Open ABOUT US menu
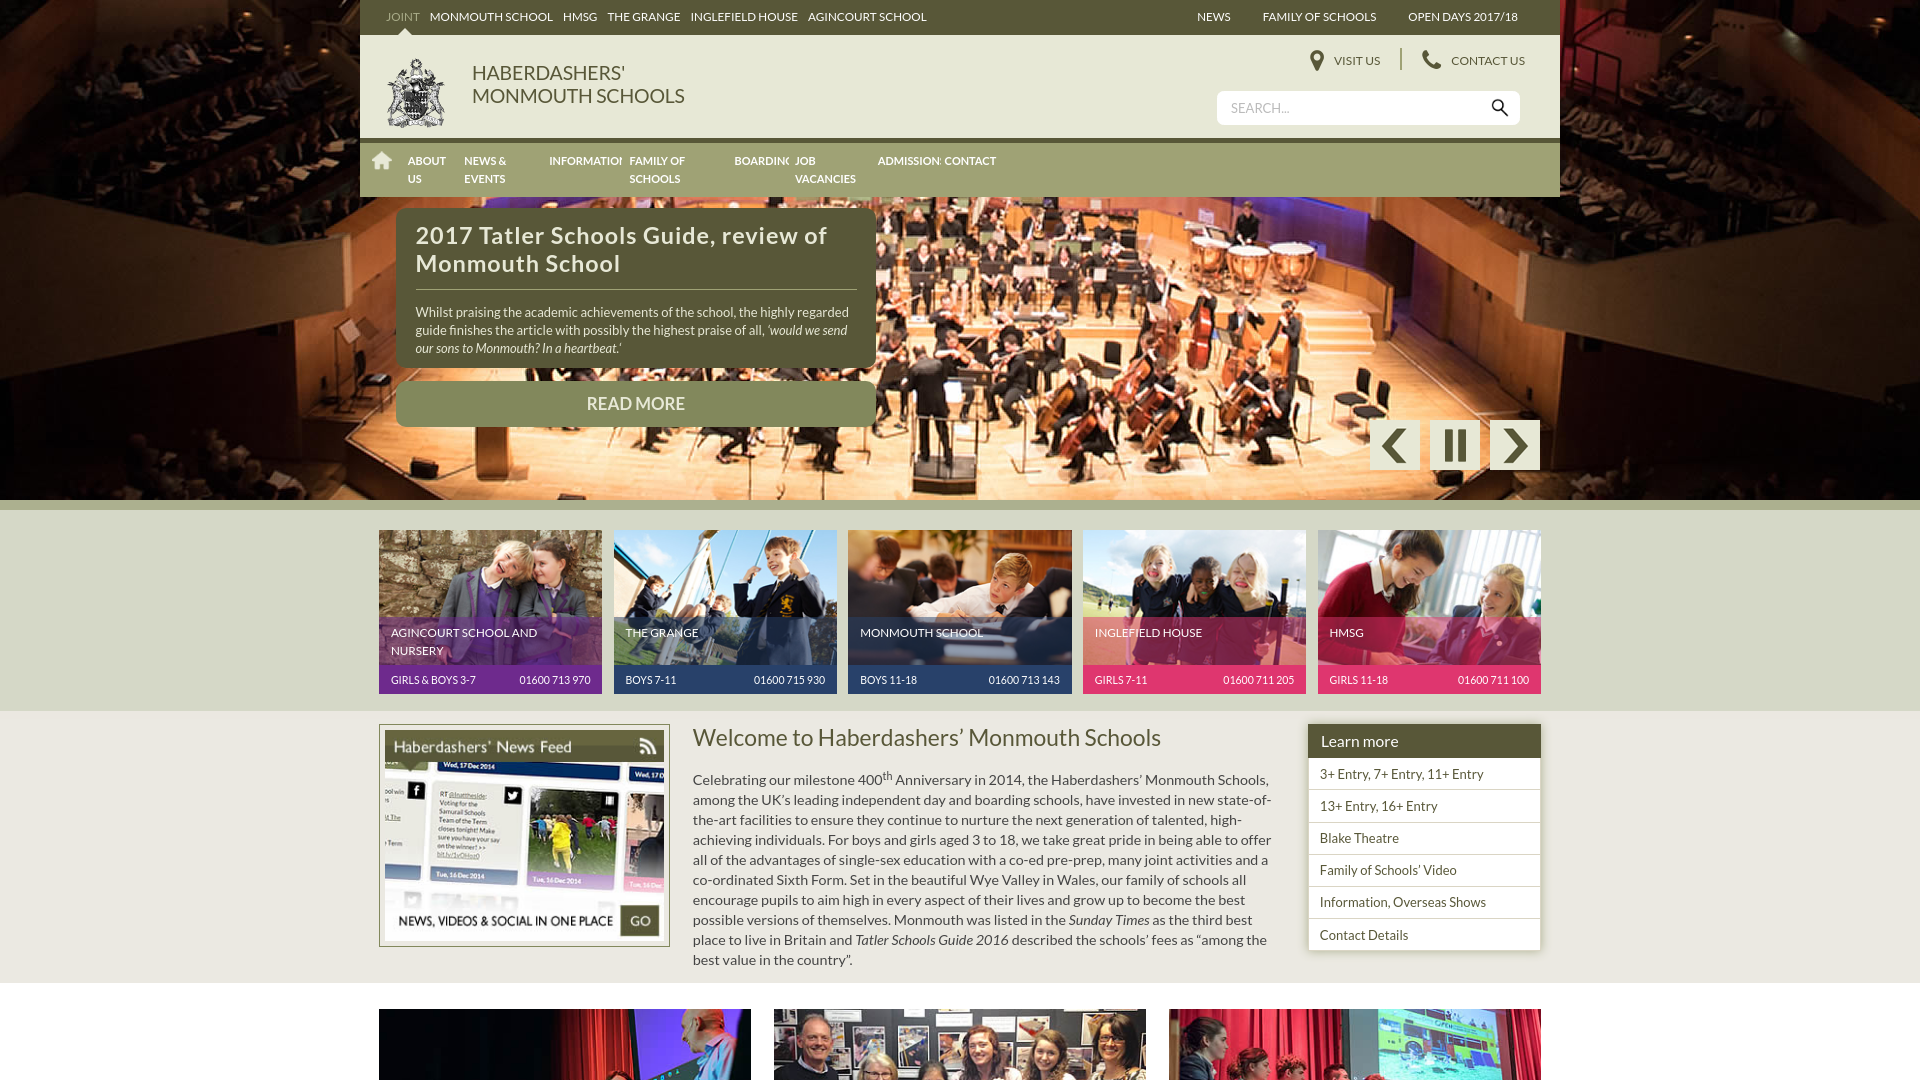Screen dimensions: 1920x1080 [x=427, y=170]
